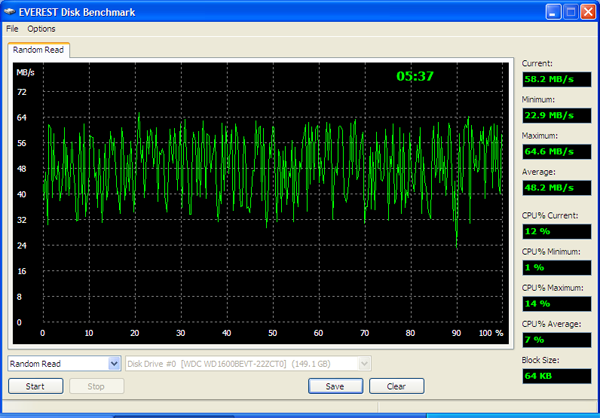
Task: Click the EVEREST disk icon in title bar
Action: click(9, 12)
